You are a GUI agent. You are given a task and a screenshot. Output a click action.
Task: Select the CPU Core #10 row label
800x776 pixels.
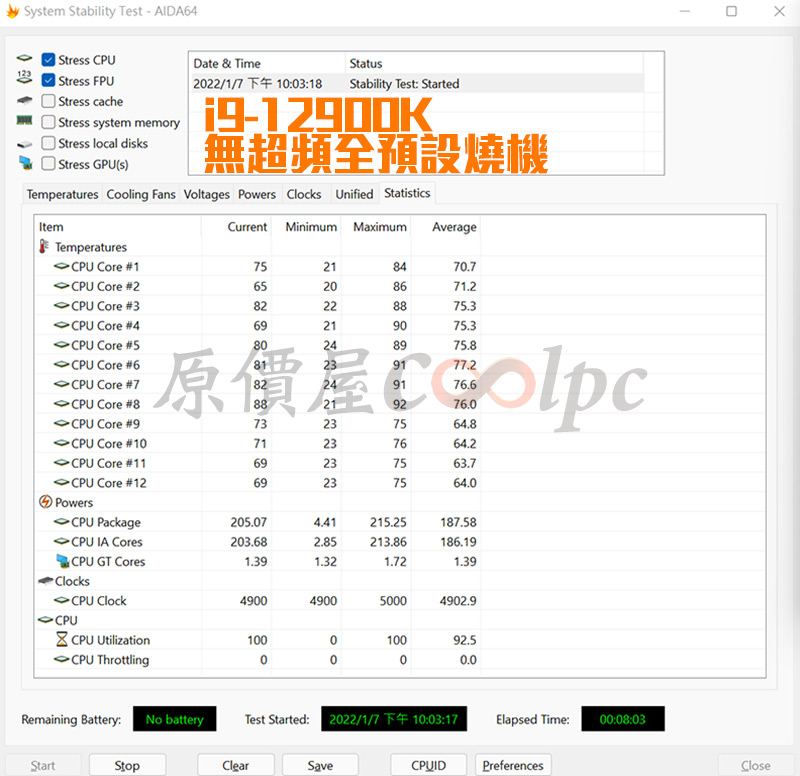coord(109,443)
